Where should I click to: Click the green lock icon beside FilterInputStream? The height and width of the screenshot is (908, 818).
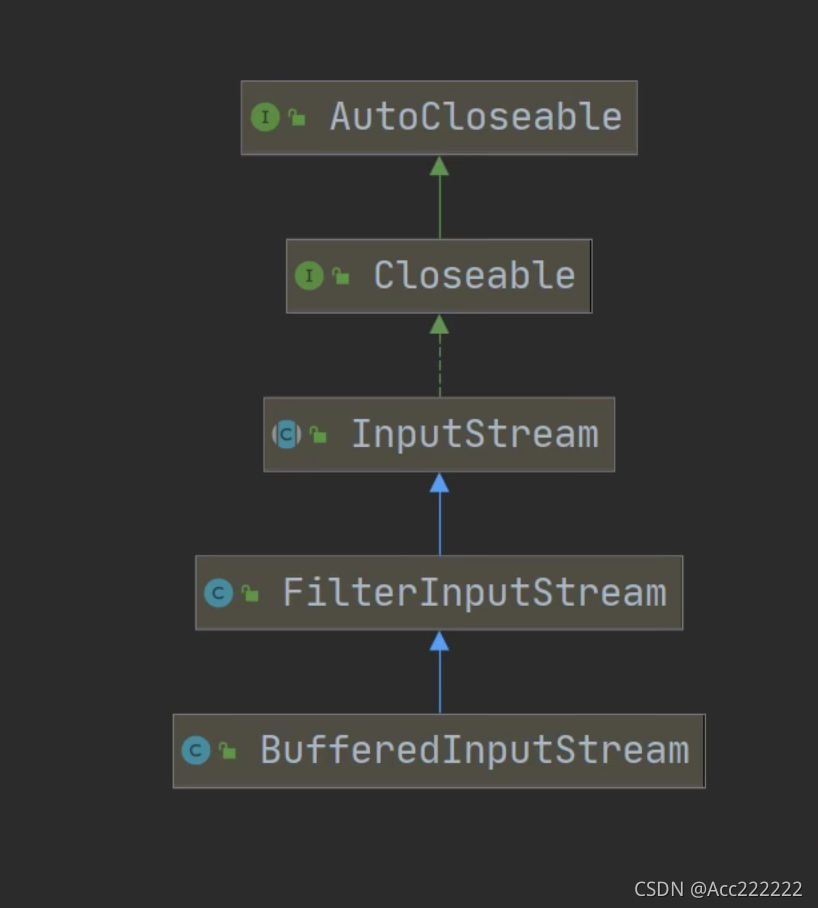[250, 593]
